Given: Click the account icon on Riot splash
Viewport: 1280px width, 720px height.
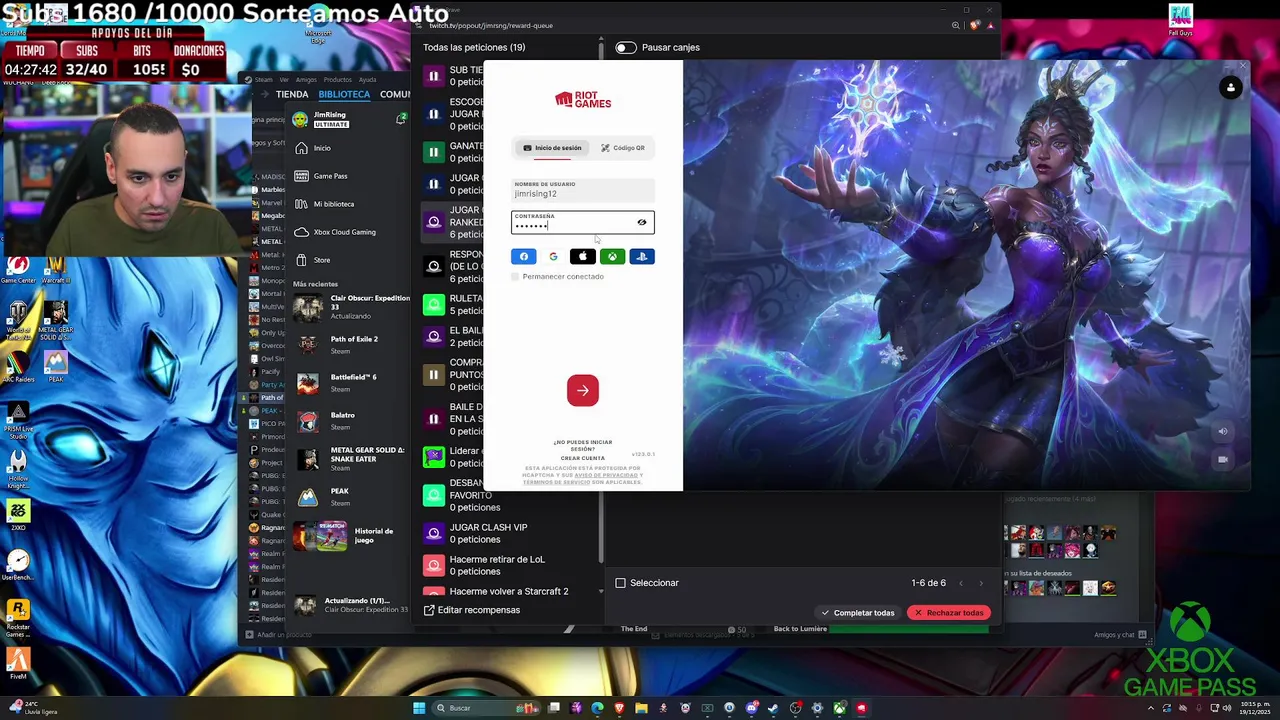Looking at the screenshot, I should click(x=1231, y=88).
